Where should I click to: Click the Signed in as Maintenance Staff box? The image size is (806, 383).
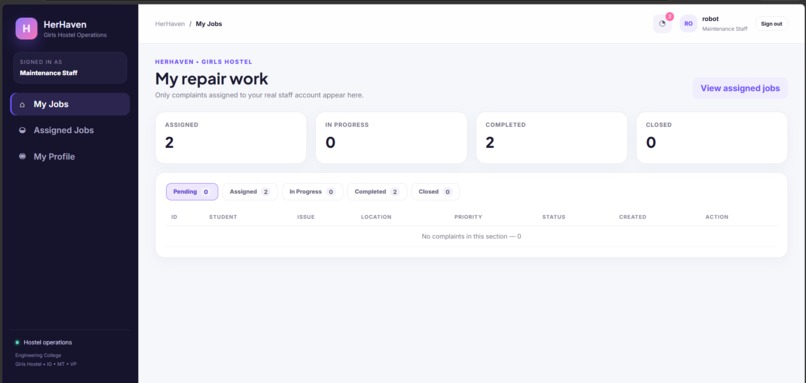tap(70, 67)
